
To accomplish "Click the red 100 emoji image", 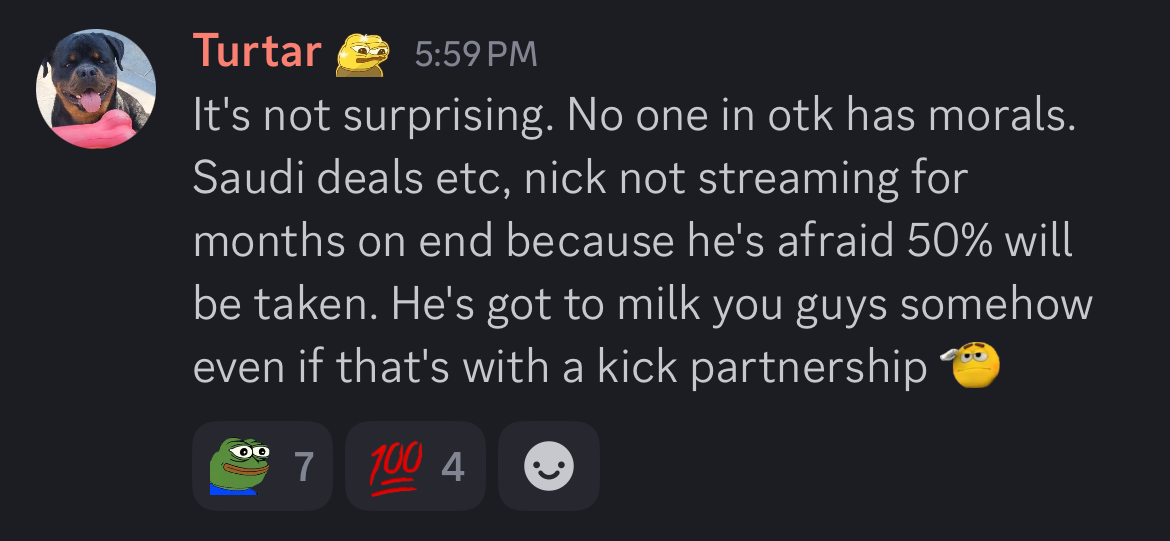I will (x=396, y=468).
